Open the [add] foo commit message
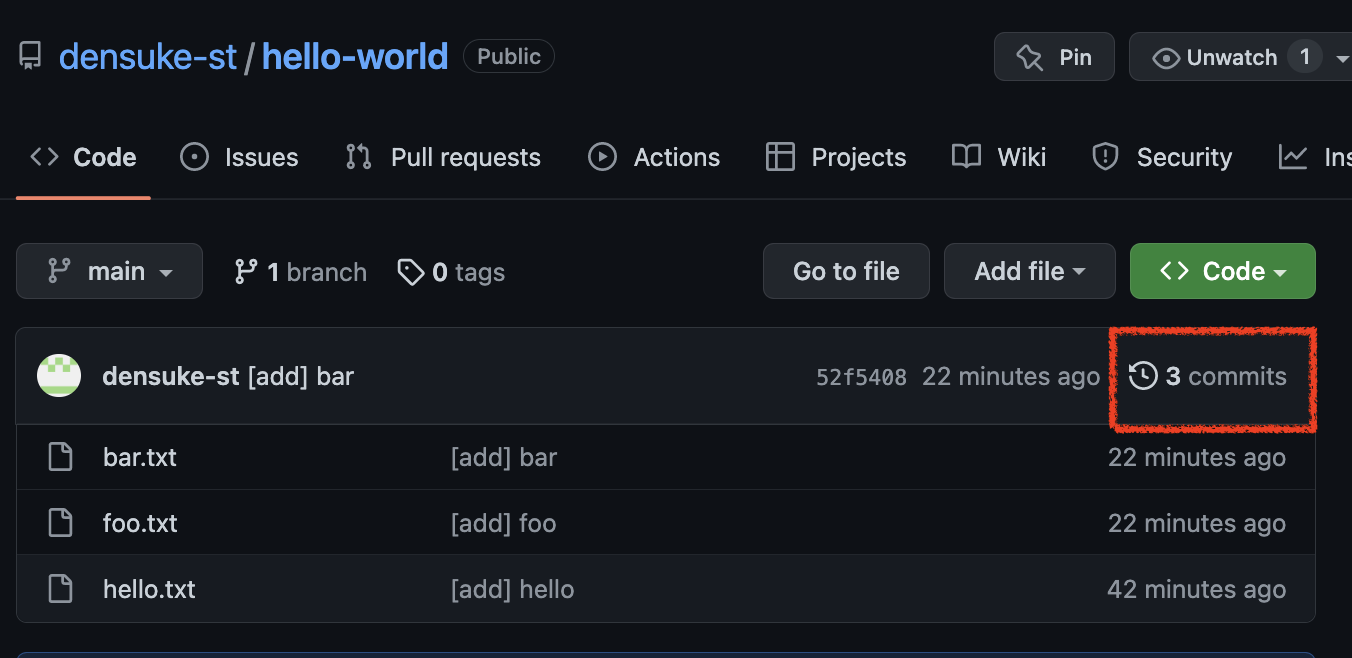 click(503, 523)
